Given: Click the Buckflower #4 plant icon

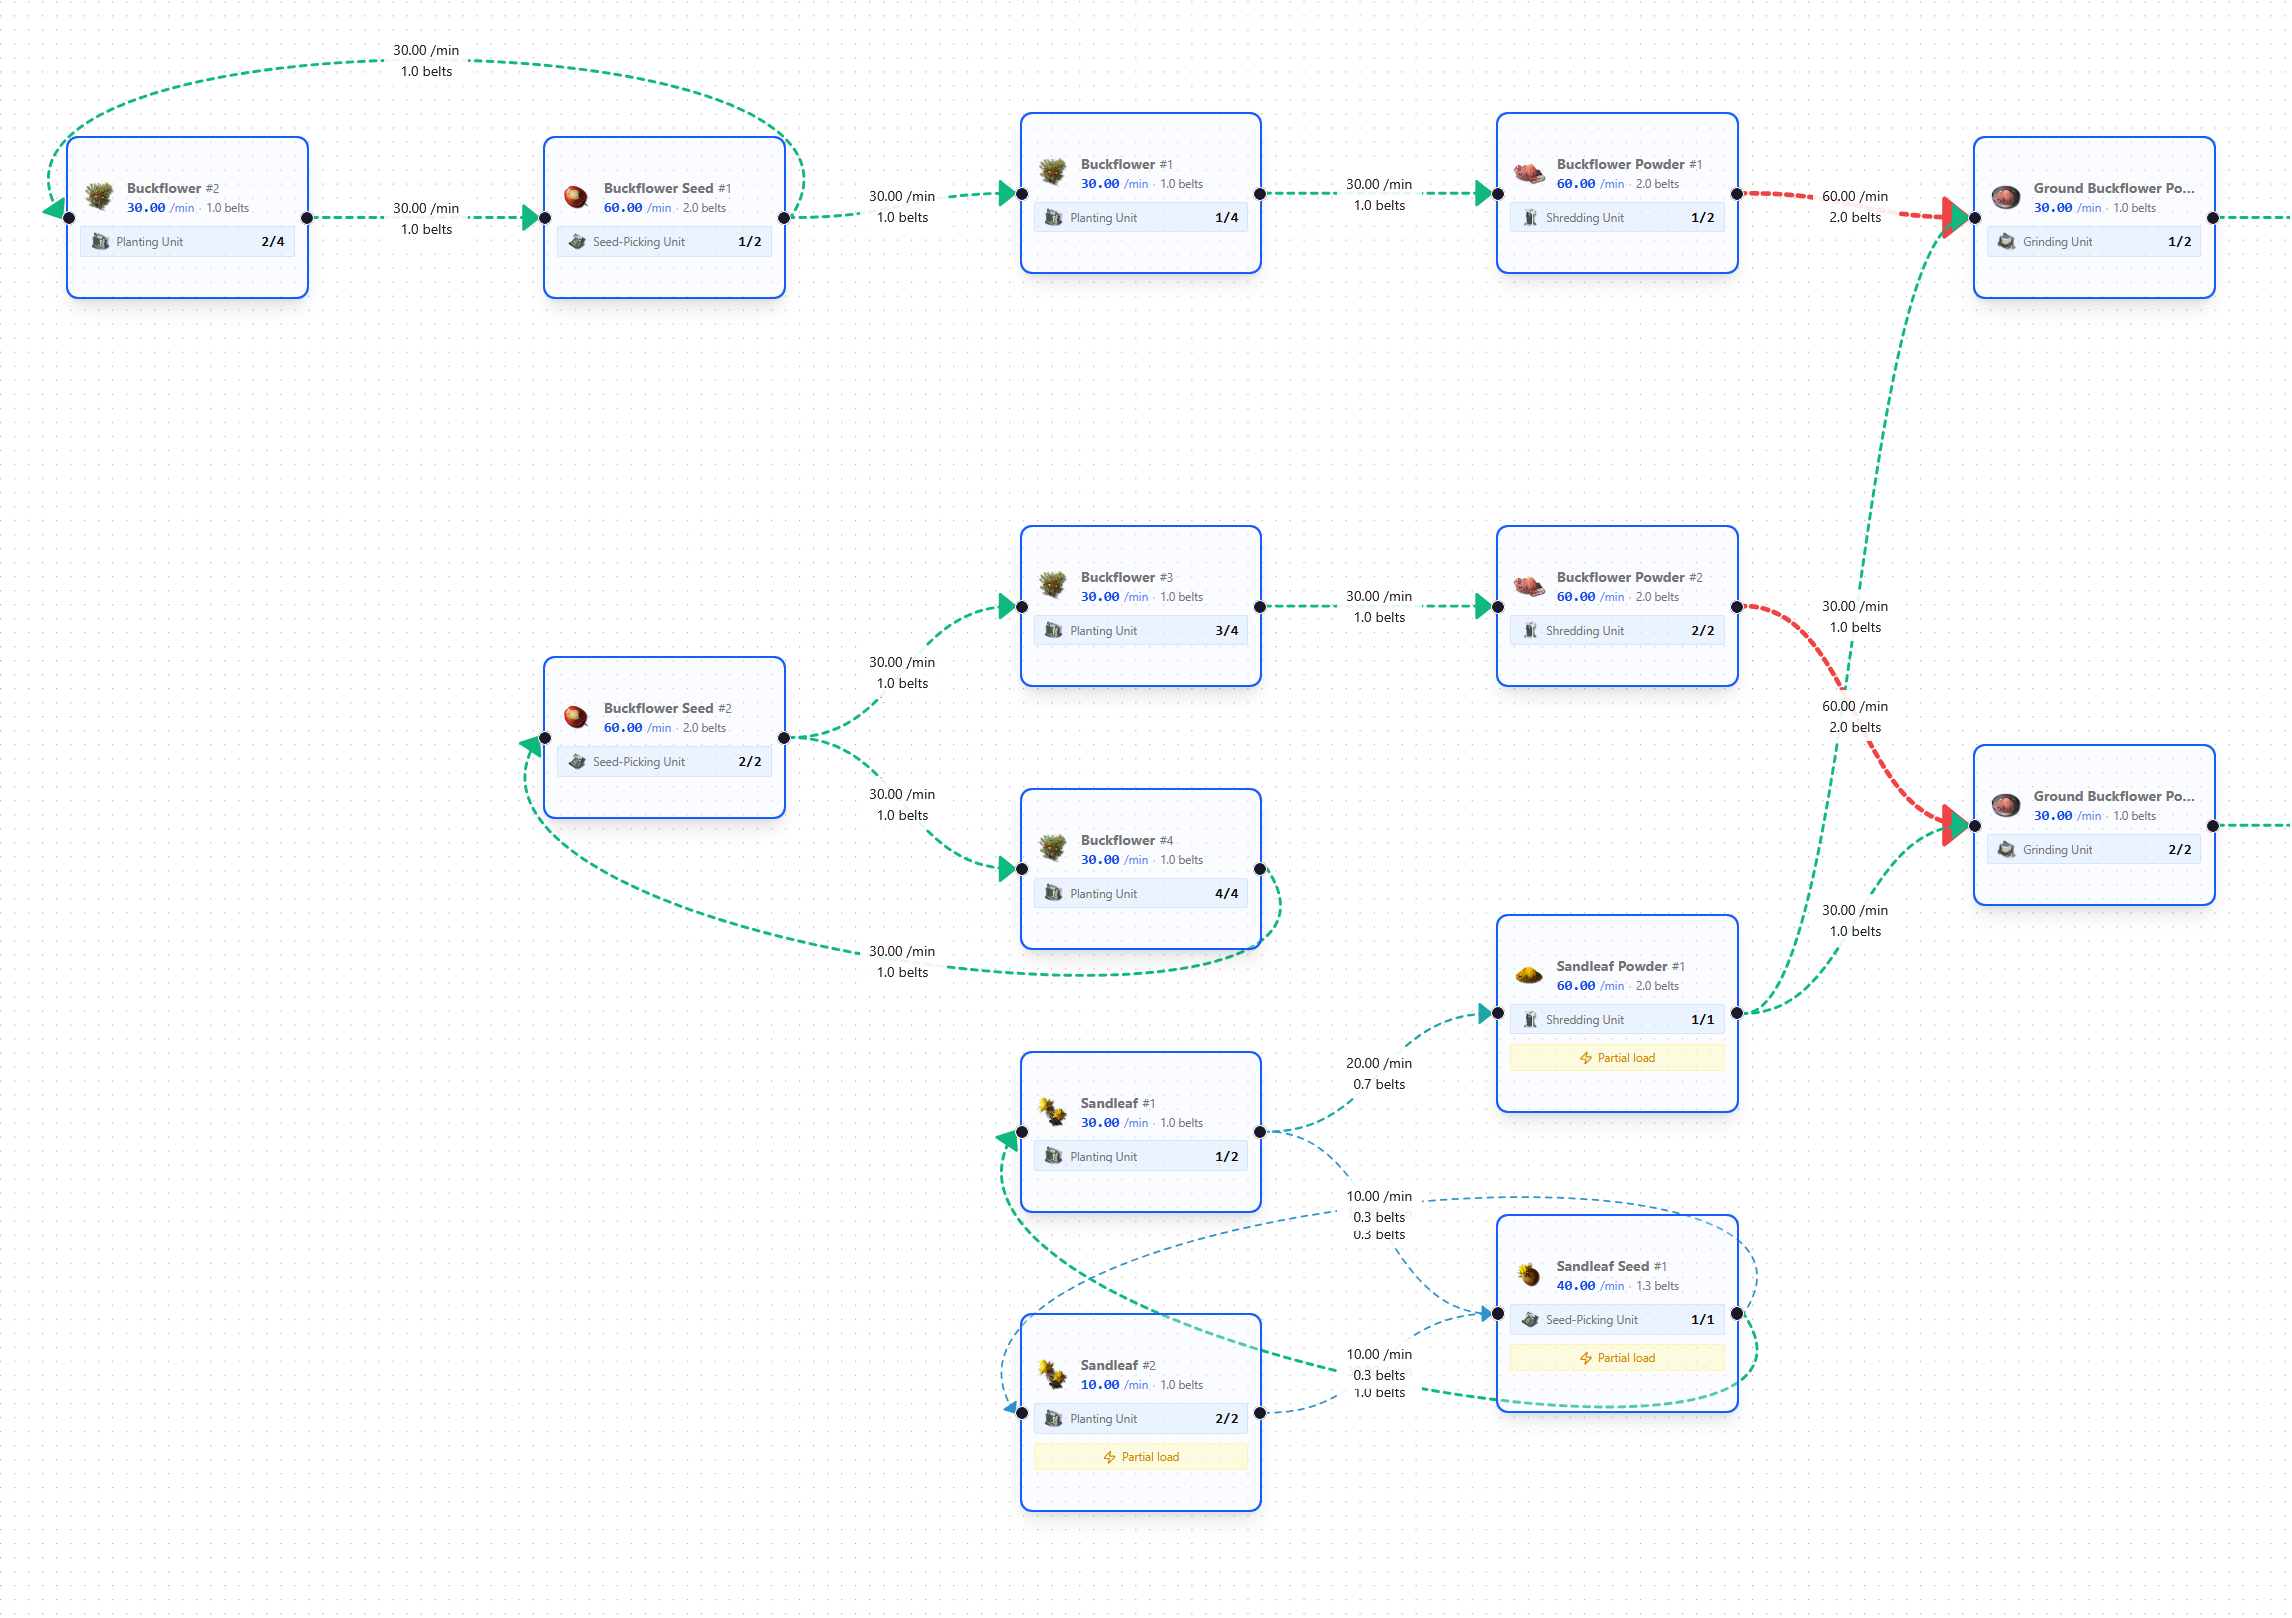Looking at the screenshot, I should click(1052, 848).
